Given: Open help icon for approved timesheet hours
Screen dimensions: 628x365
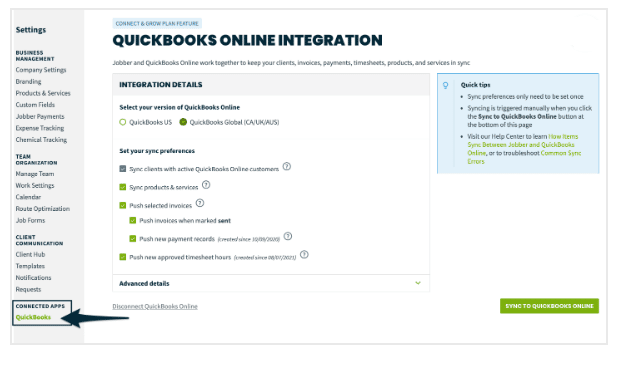Looking at the screenshot, I should coord(304,254).
